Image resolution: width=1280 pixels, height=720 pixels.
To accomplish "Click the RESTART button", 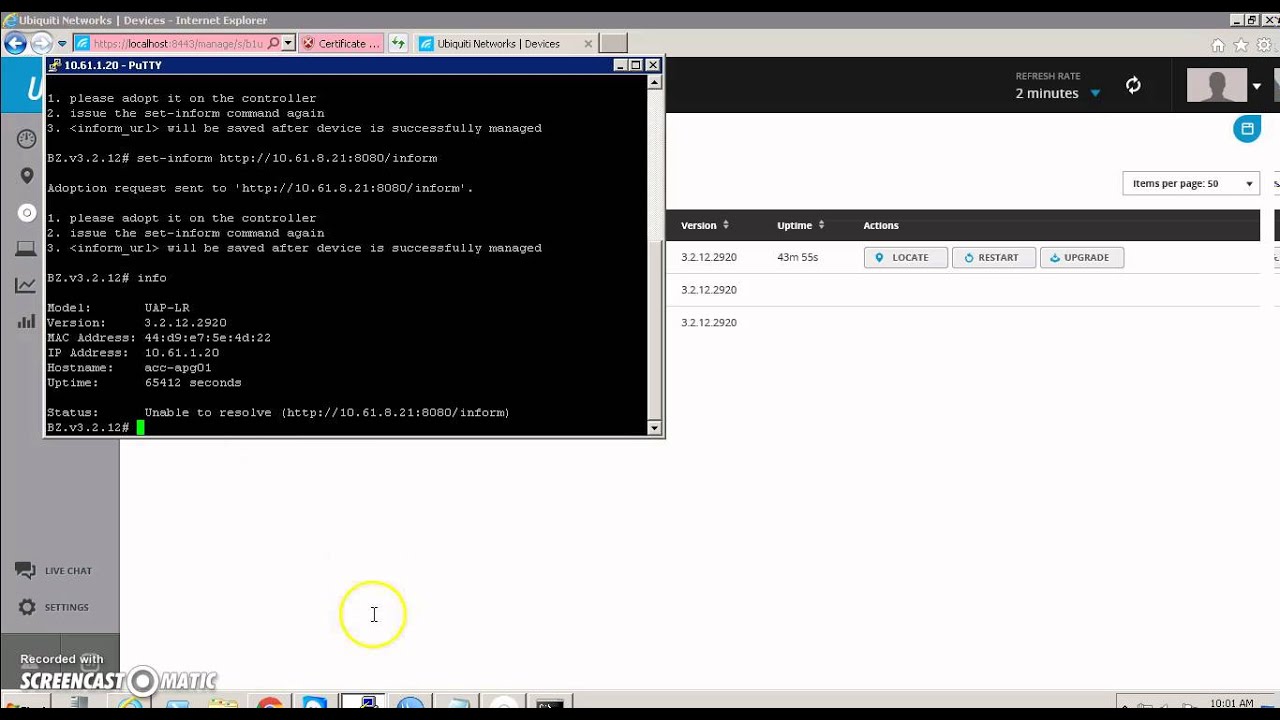I will click(x=993, y=258).
